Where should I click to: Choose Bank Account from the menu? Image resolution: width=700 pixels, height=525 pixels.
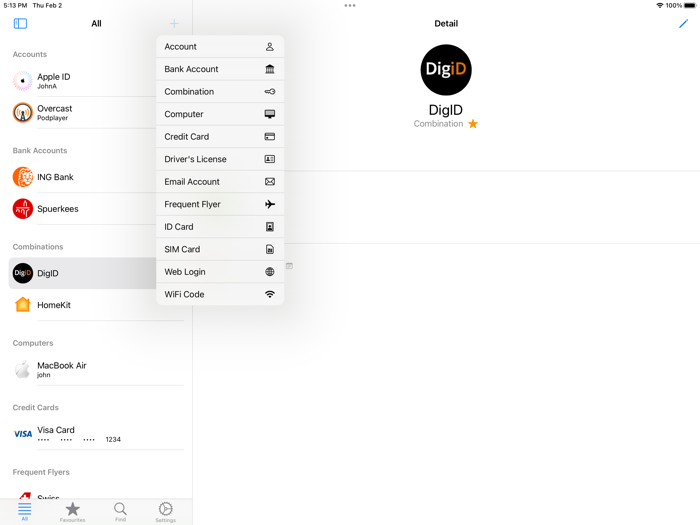pos(220,69)
